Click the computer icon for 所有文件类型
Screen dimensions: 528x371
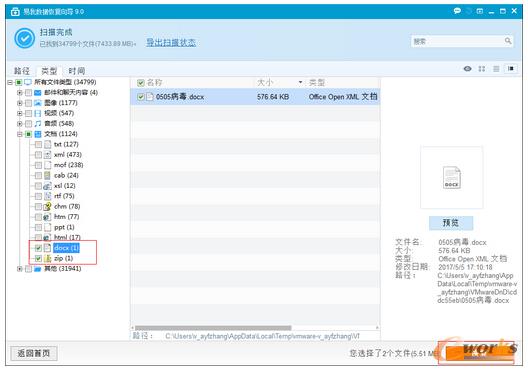[28, 82]
